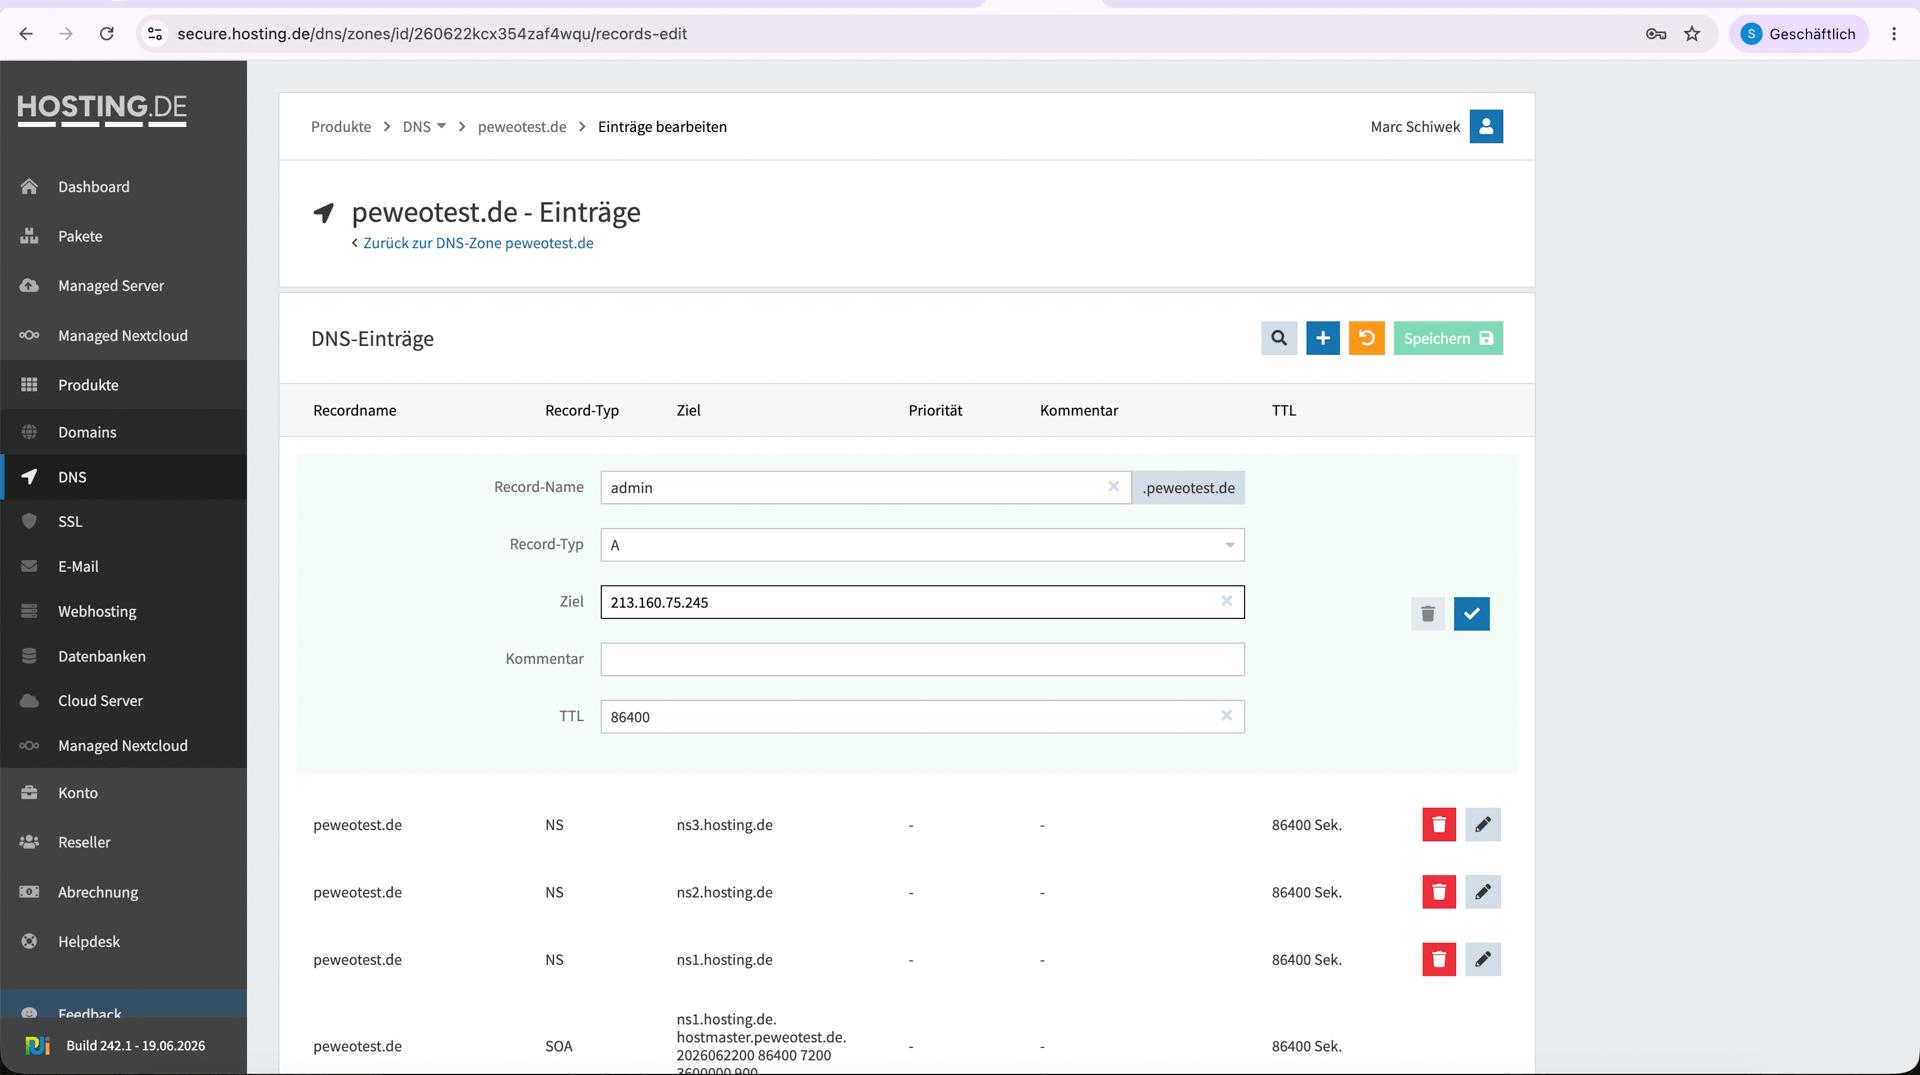The width and height of the screenshot is (1920, 1075).
Task: Open the Geschäftlich browser profile menu
Action: coord(1798,34)
